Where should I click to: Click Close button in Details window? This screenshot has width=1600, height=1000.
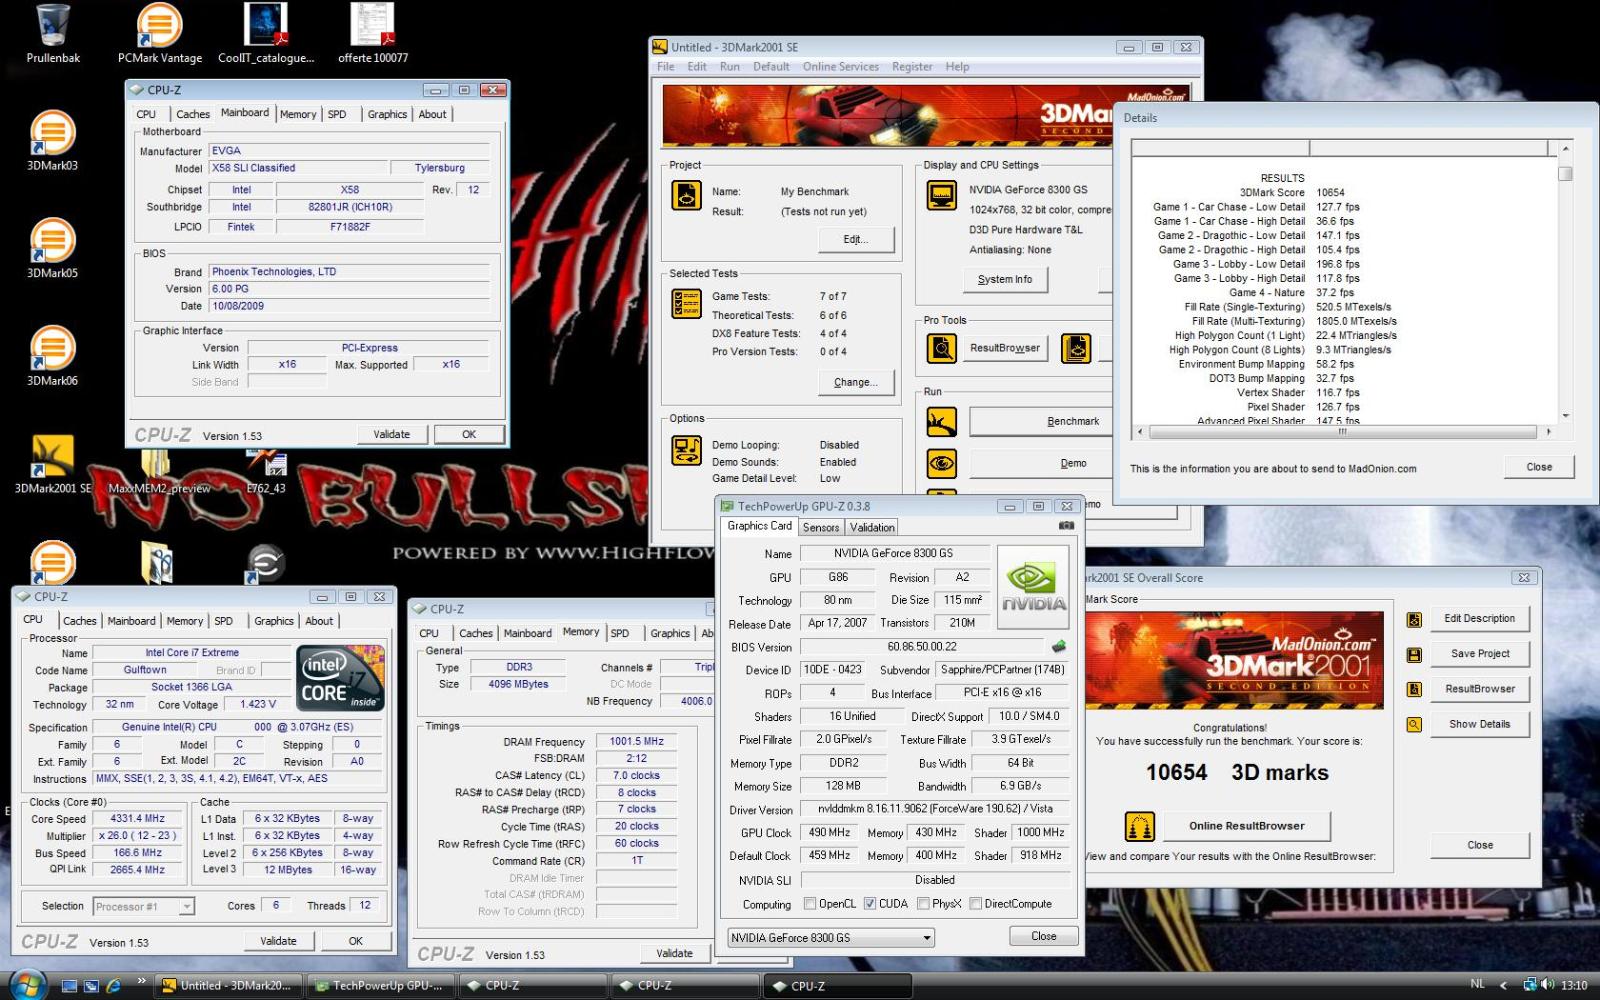tap(1539, 467)
